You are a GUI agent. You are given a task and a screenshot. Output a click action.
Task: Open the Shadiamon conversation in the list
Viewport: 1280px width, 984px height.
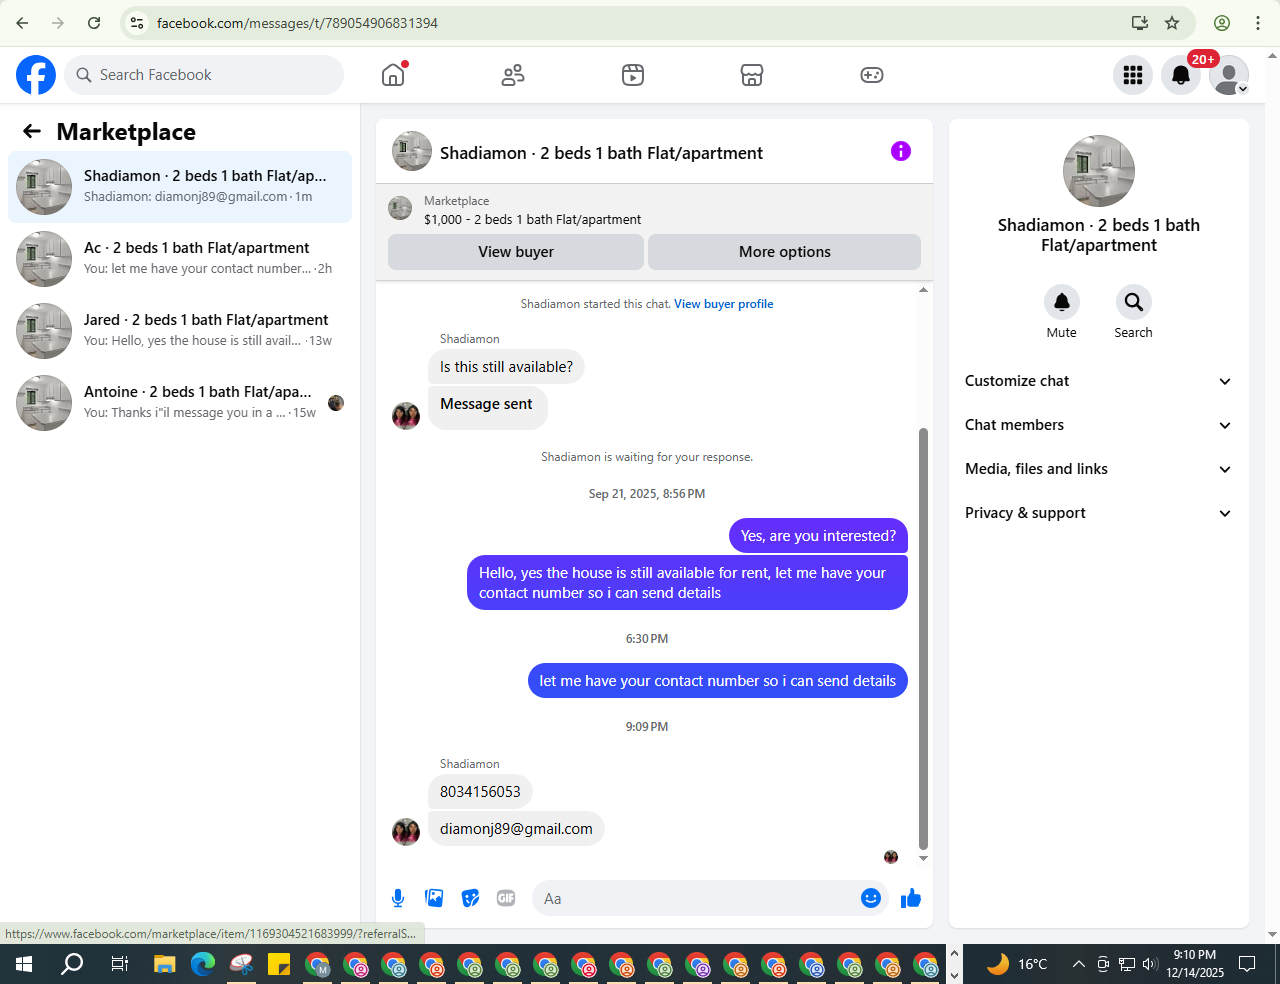(180, 187)
